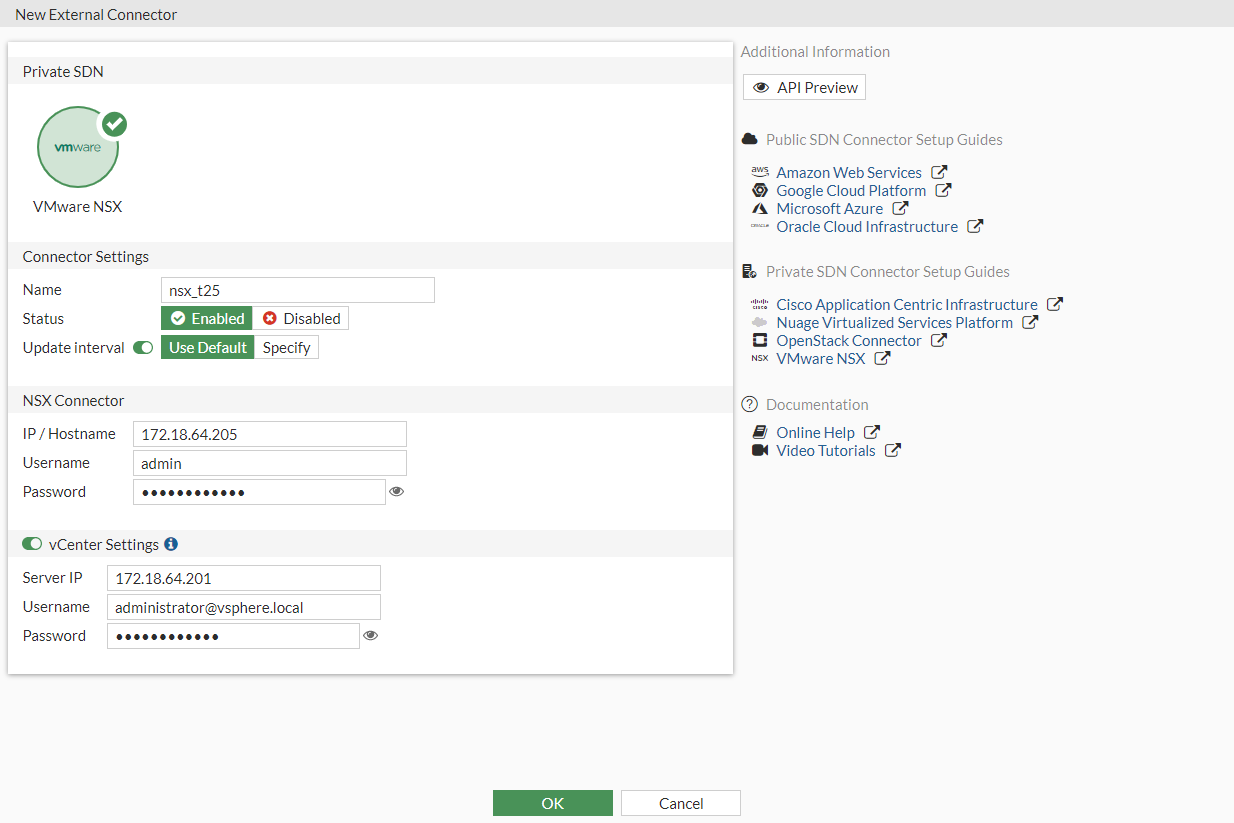Click the OK button
The height and width of the screenshot is (823, 1234).
tap(552, 803)
